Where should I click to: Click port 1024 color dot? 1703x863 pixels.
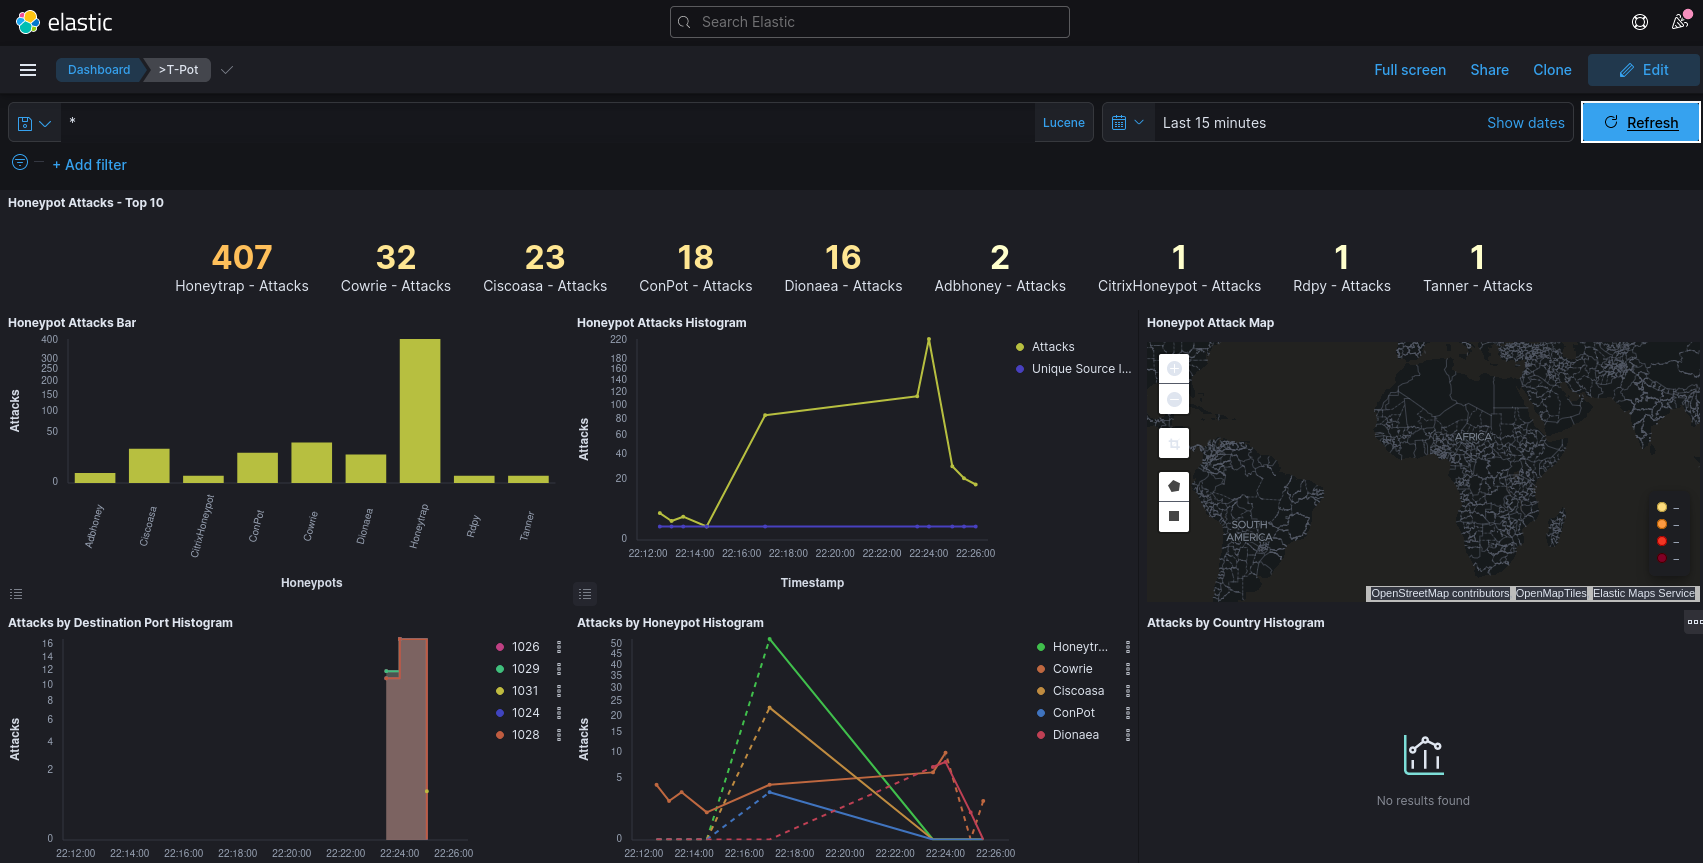pos(500,713)
